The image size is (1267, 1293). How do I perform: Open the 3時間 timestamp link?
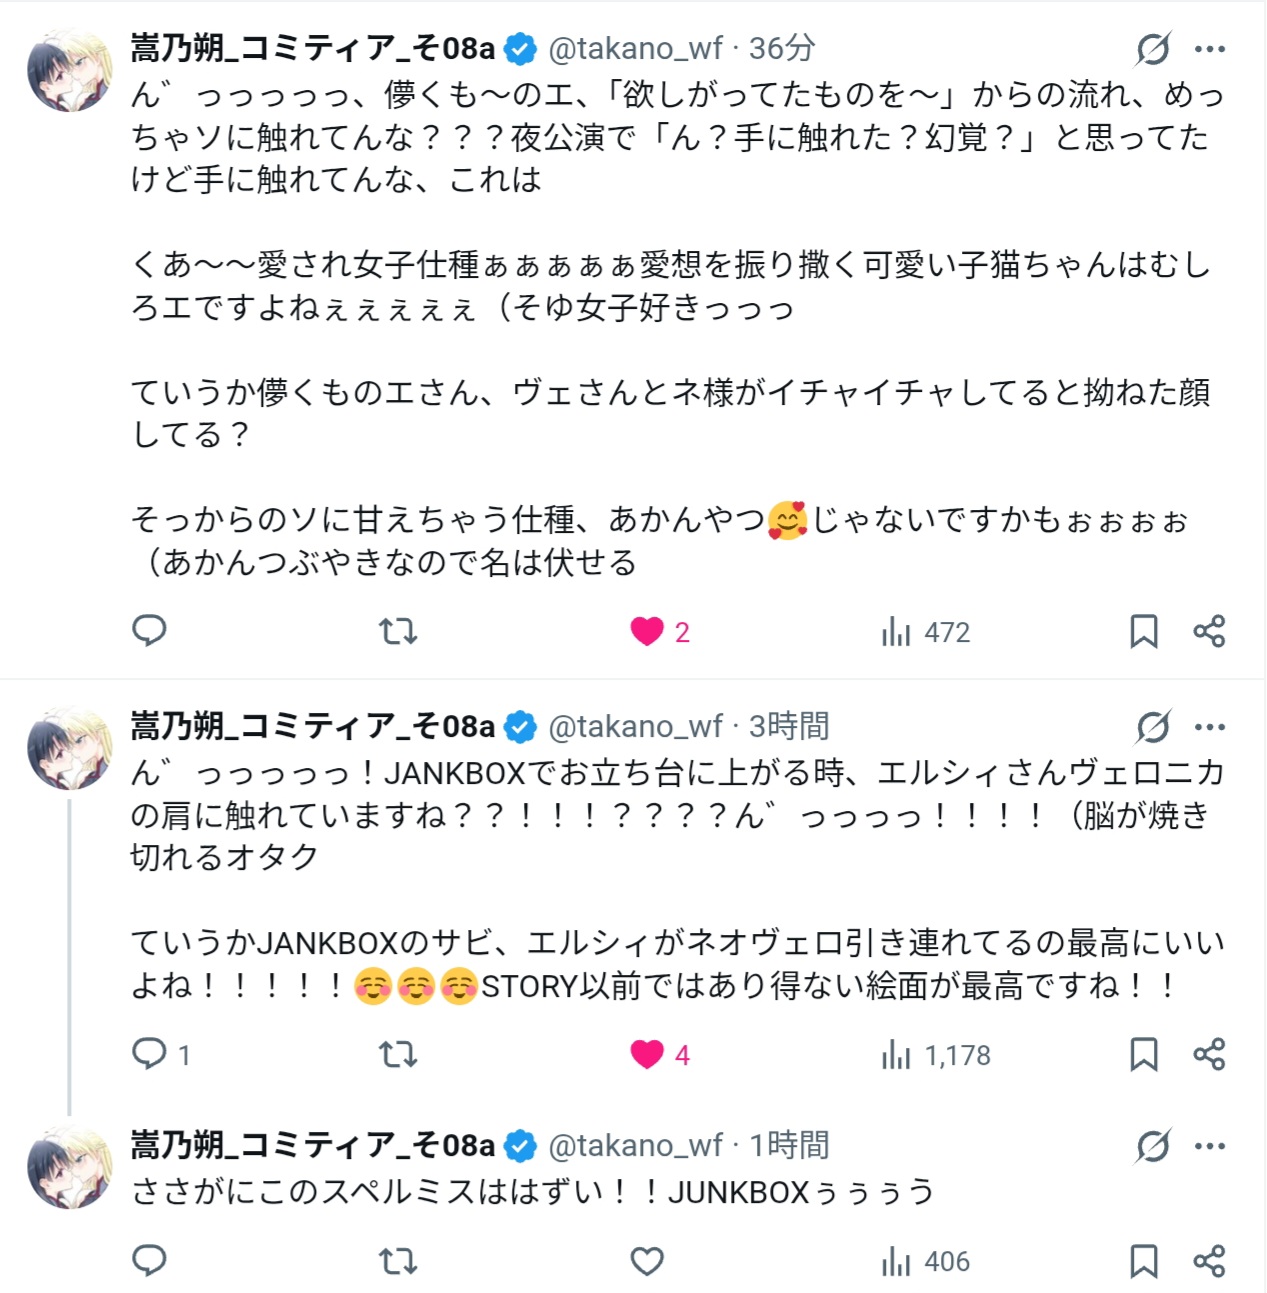[x=789, y=726]
